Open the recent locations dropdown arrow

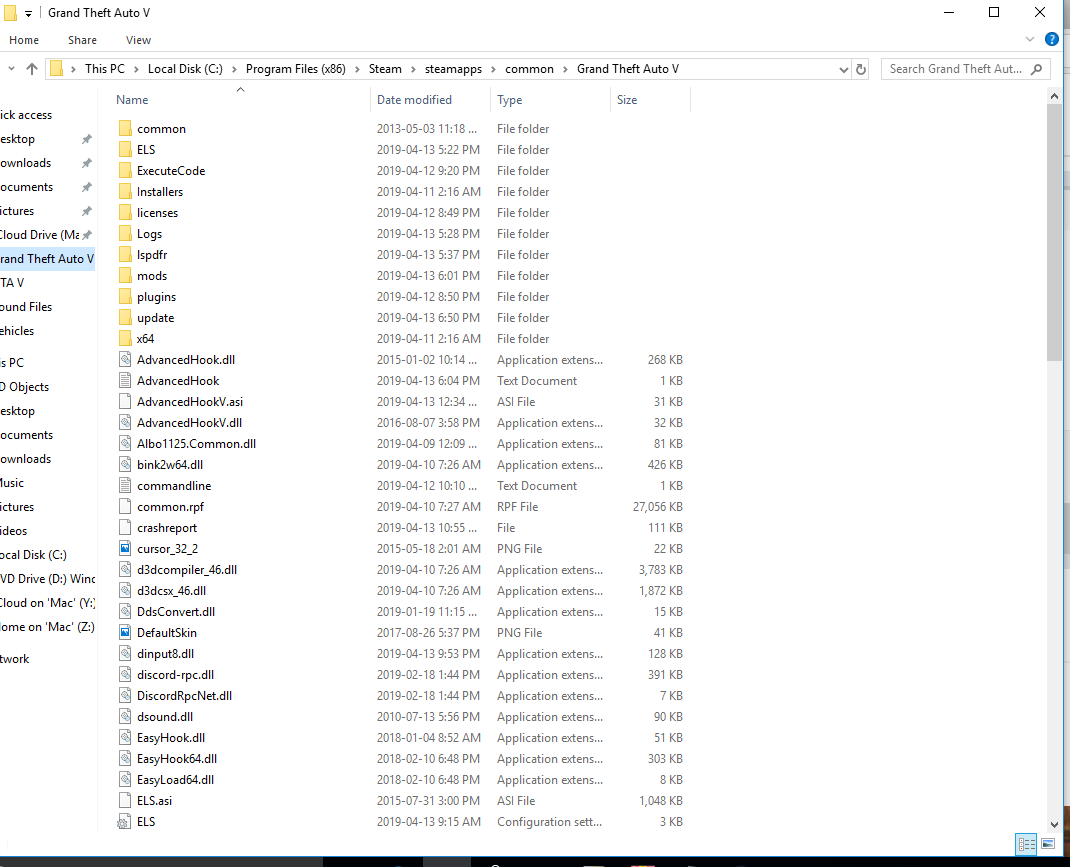click(11, 69)
